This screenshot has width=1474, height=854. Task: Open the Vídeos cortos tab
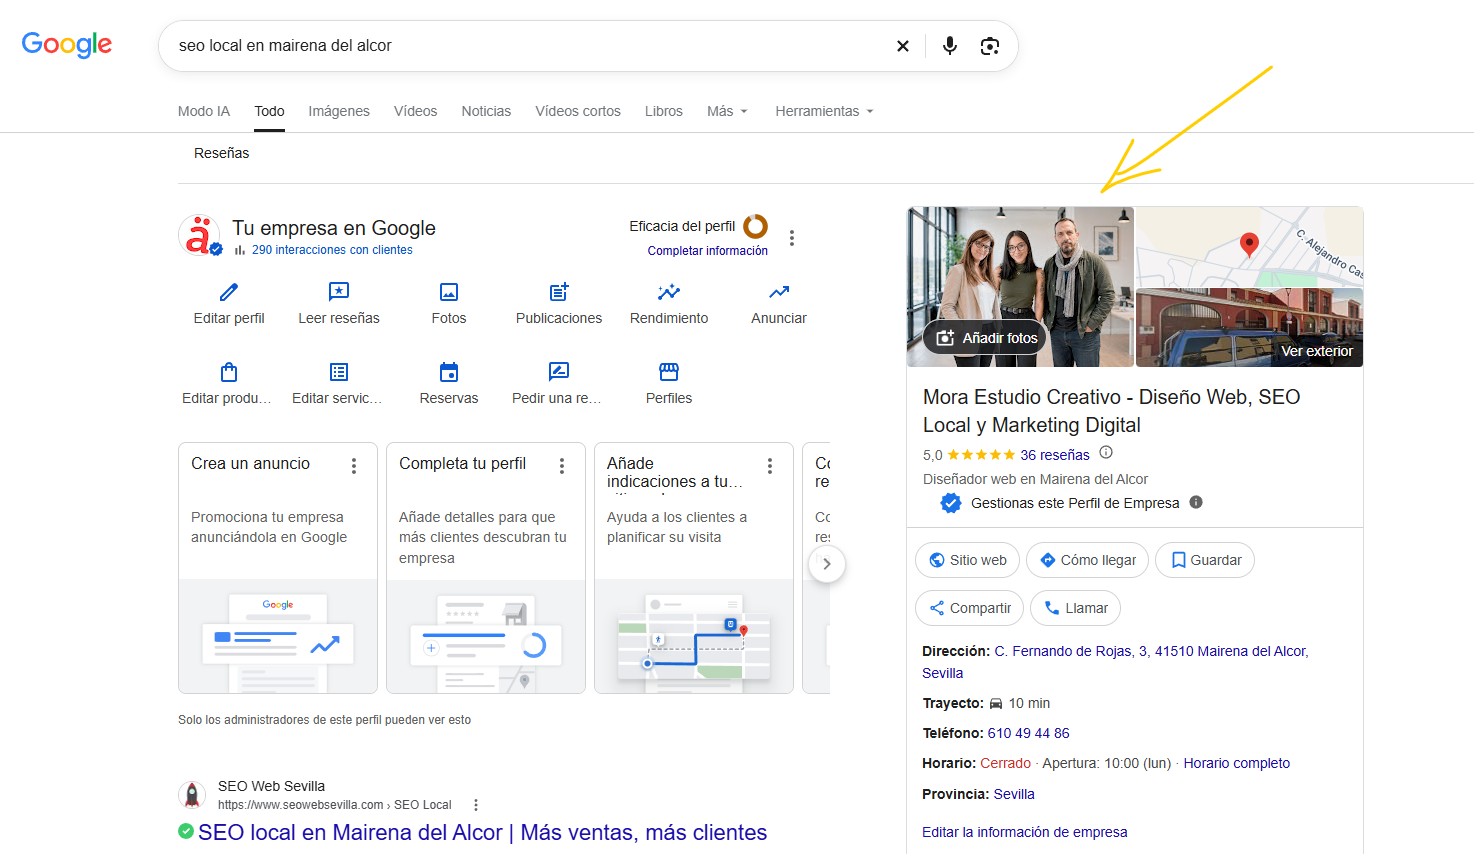pos(578,111)
